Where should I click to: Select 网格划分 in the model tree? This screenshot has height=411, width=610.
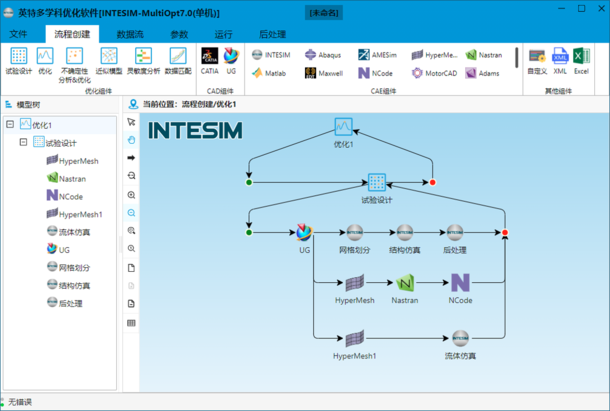coord(68,267)
